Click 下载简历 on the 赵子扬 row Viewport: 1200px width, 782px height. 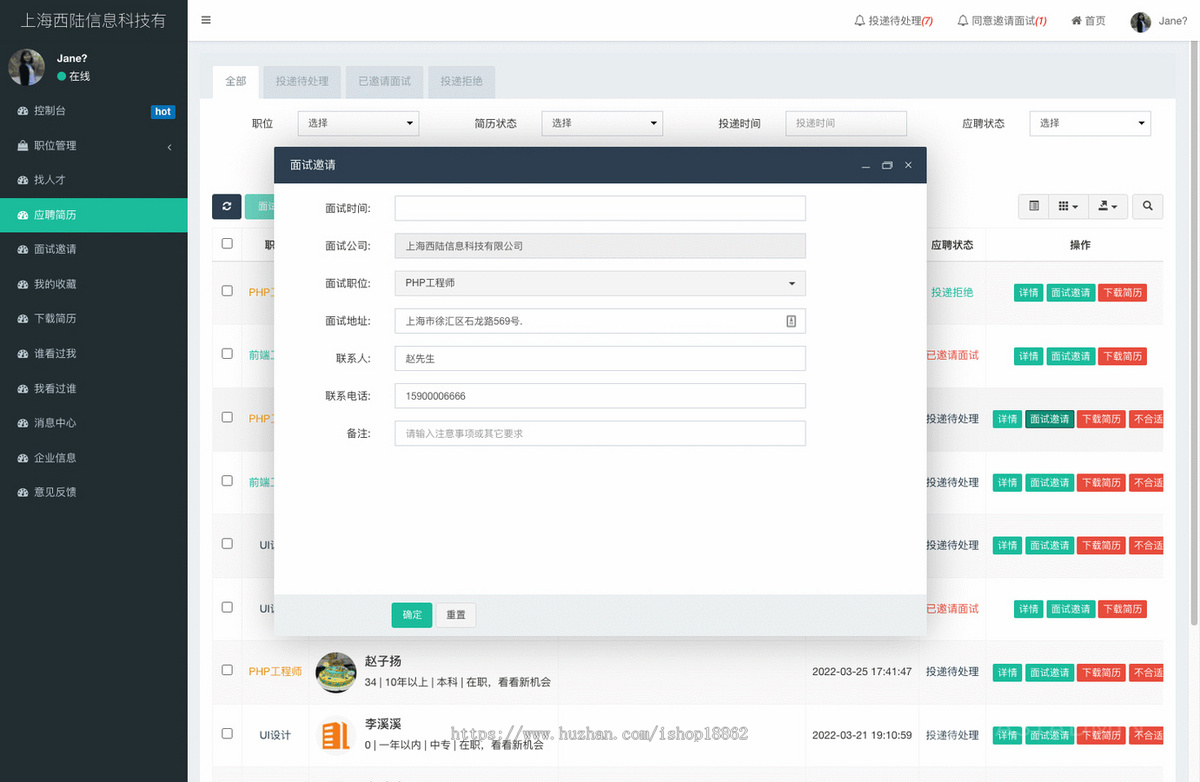pos(1101,672)
